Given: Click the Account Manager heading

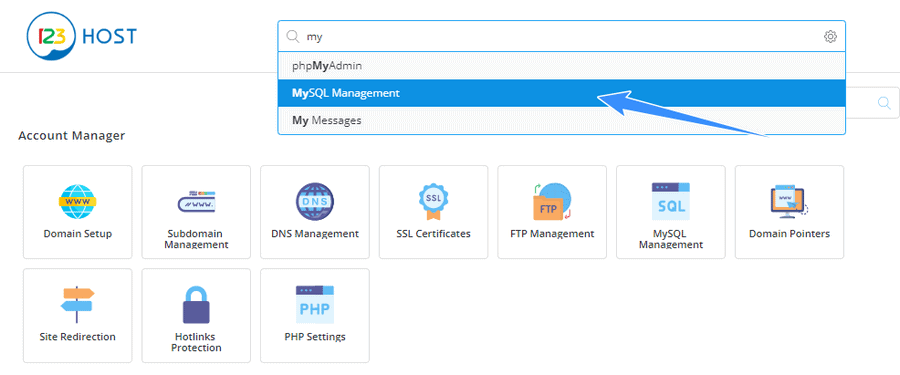Looking at the screenshot, I should click(x=71, y=136).
